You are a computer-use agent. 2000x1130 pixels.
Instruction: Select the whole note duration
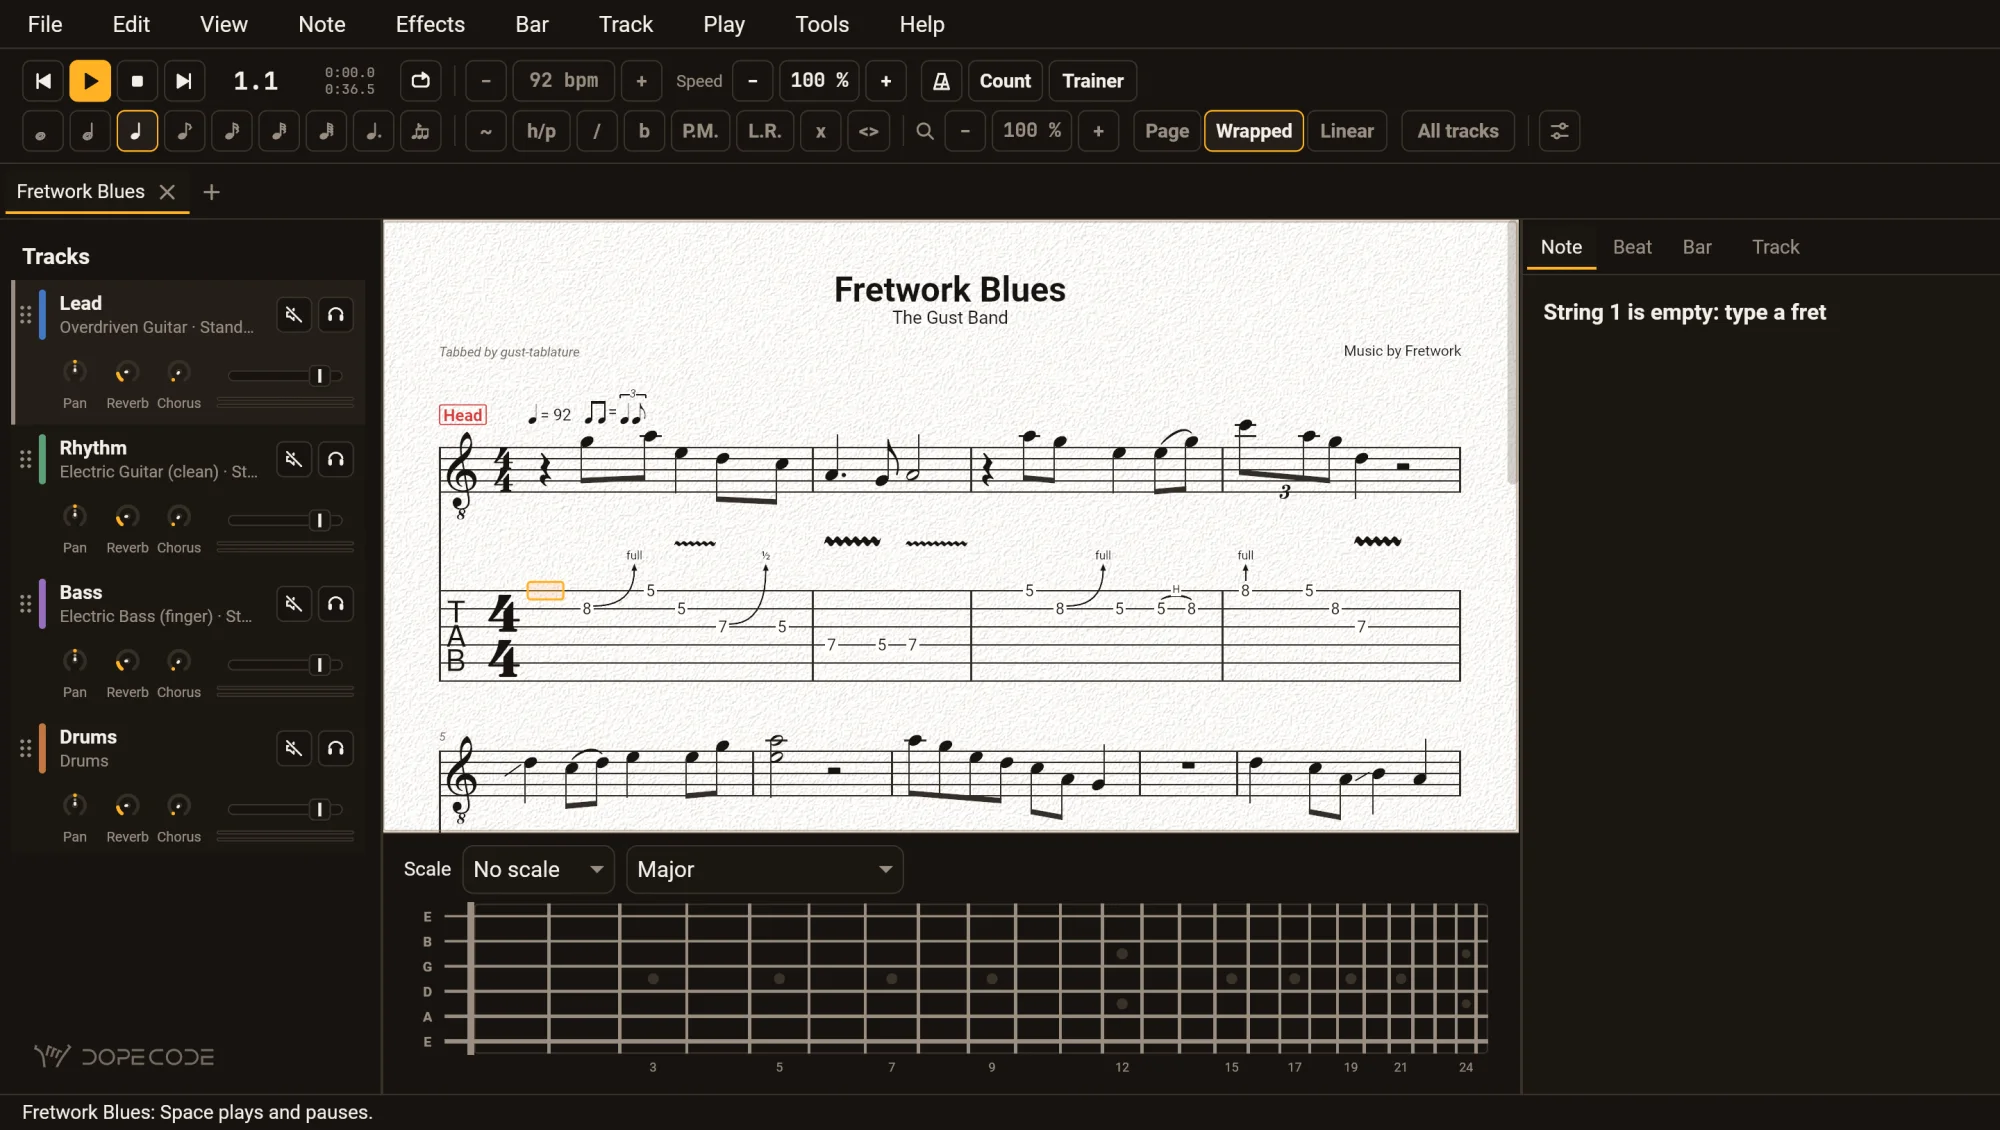(42, 131)
